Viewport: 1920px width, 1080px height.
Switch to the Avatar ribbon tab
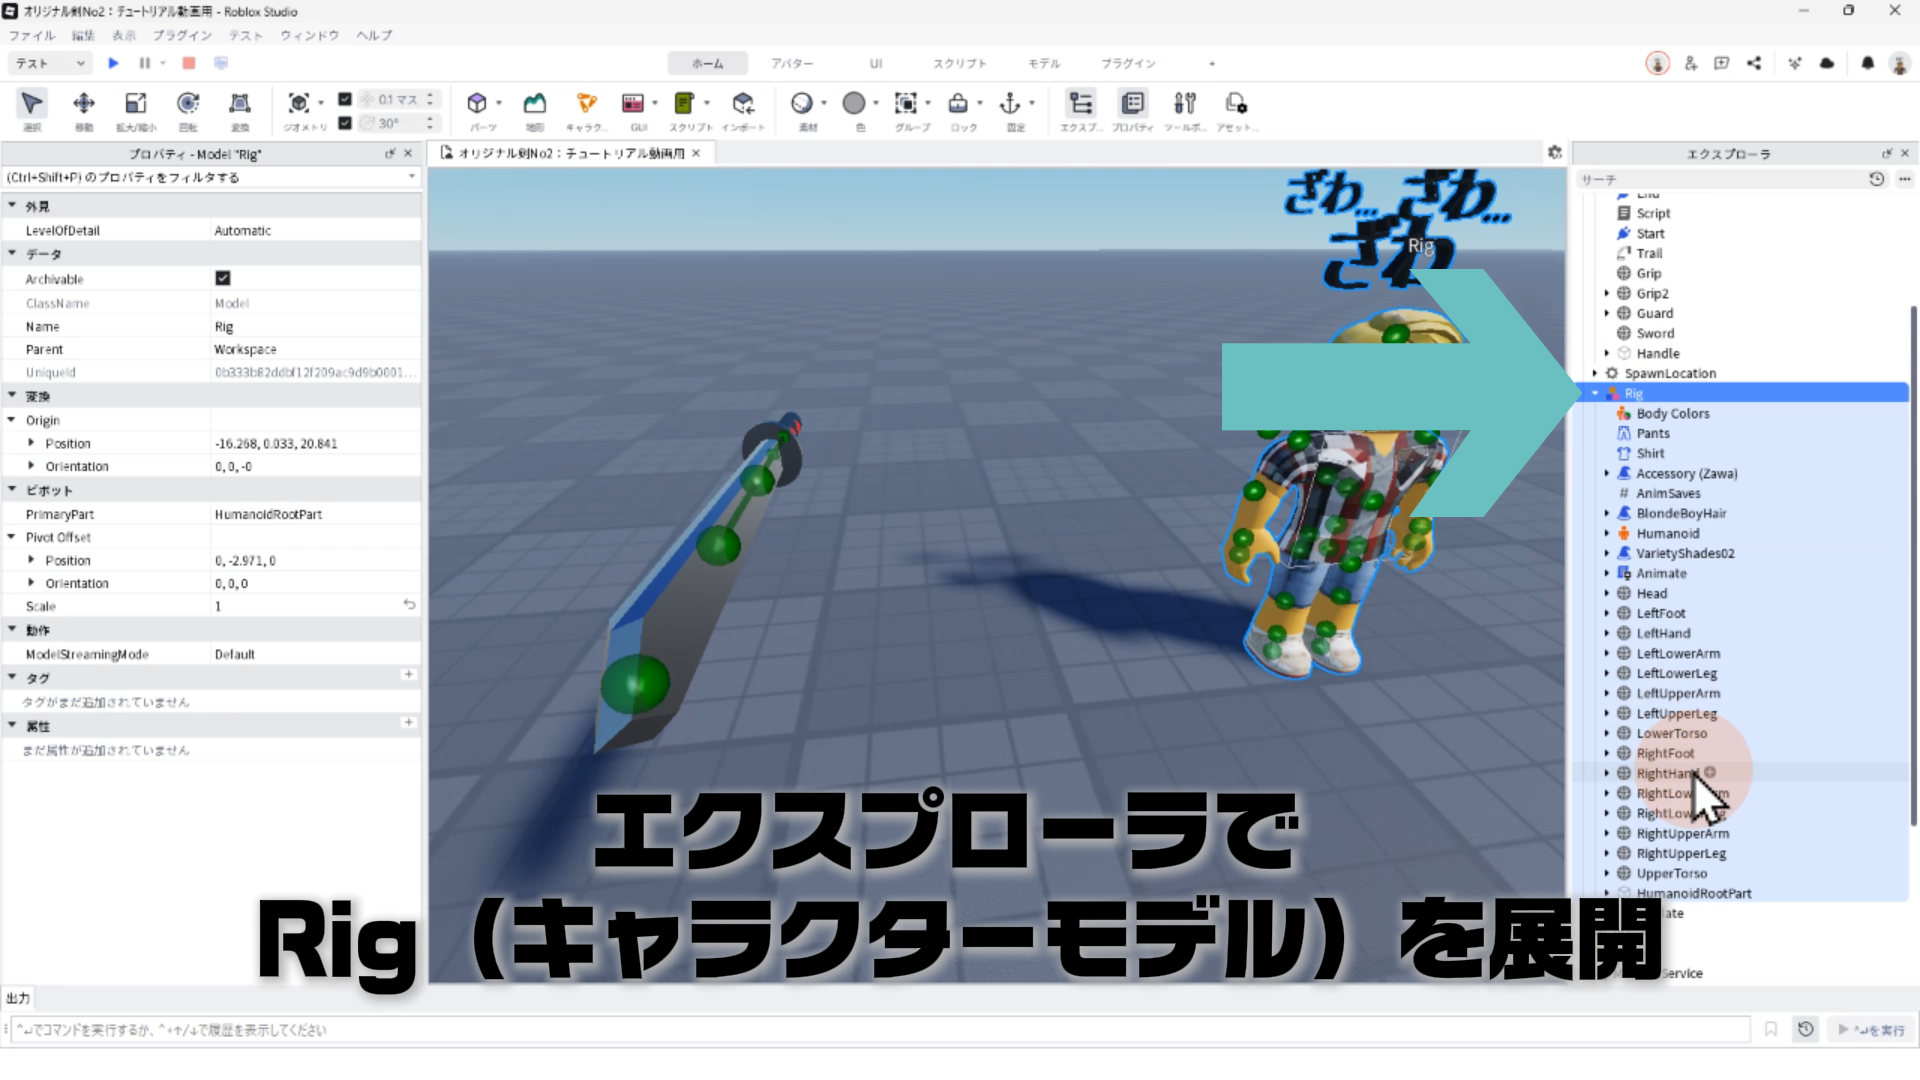point(791,63)
